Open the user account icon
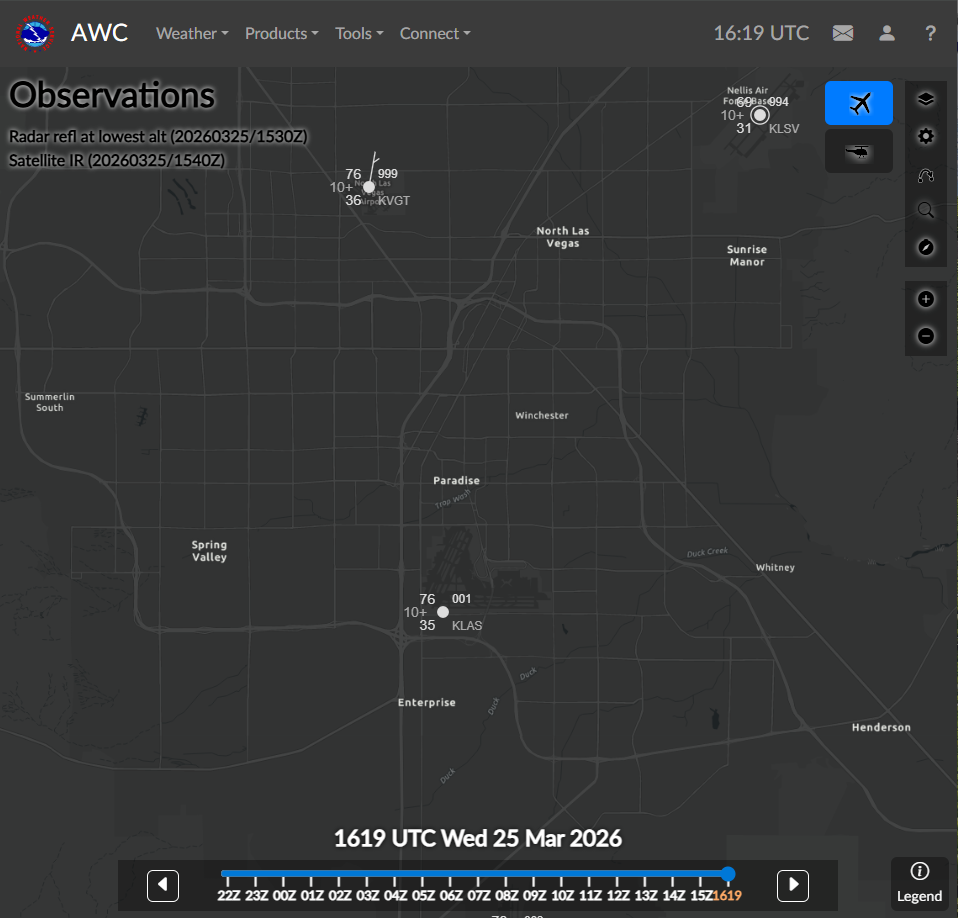 pos(886,33)
